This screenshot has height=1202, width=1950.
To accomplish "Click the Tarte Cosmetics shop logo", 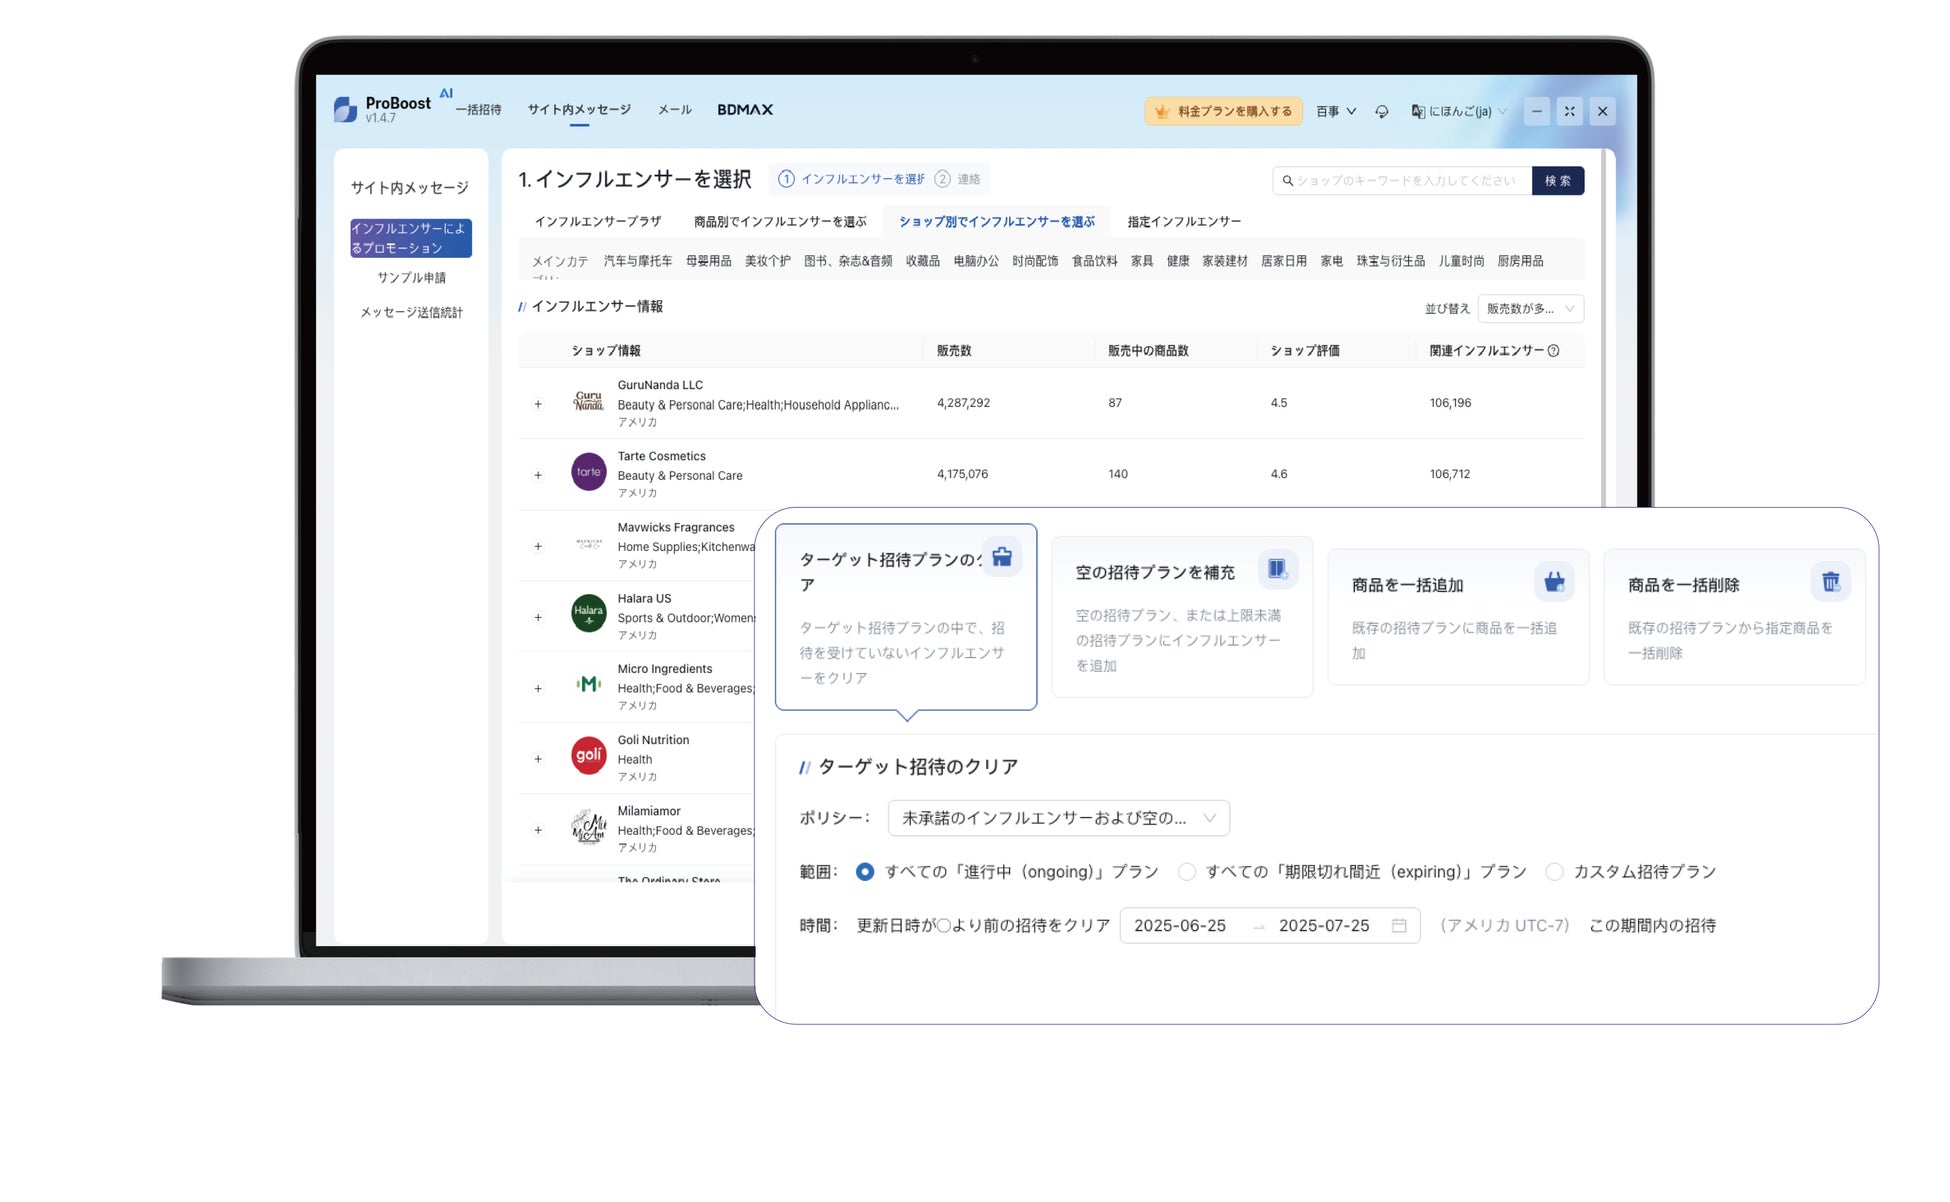I will [588, 472].
